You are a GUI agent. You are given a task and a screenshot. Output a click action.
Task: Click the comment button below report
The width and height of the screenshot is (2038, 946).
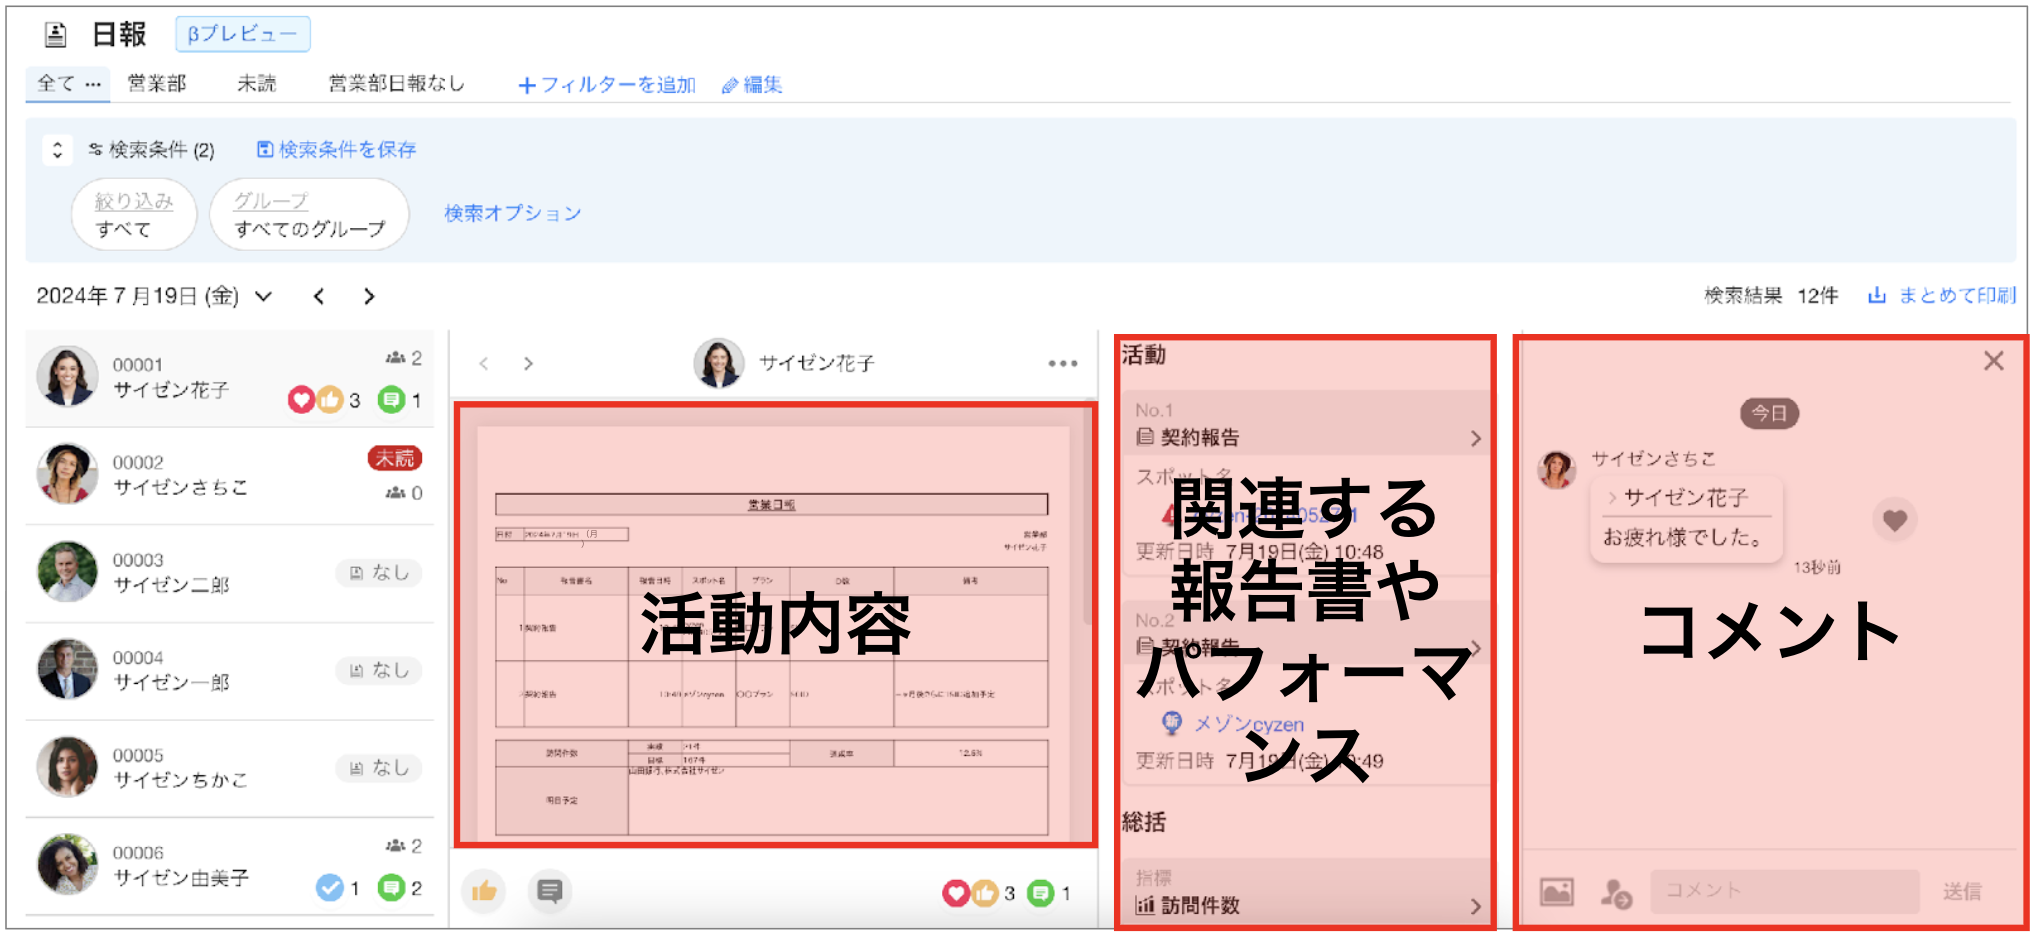pyautogui.click(x=550, y=891)
